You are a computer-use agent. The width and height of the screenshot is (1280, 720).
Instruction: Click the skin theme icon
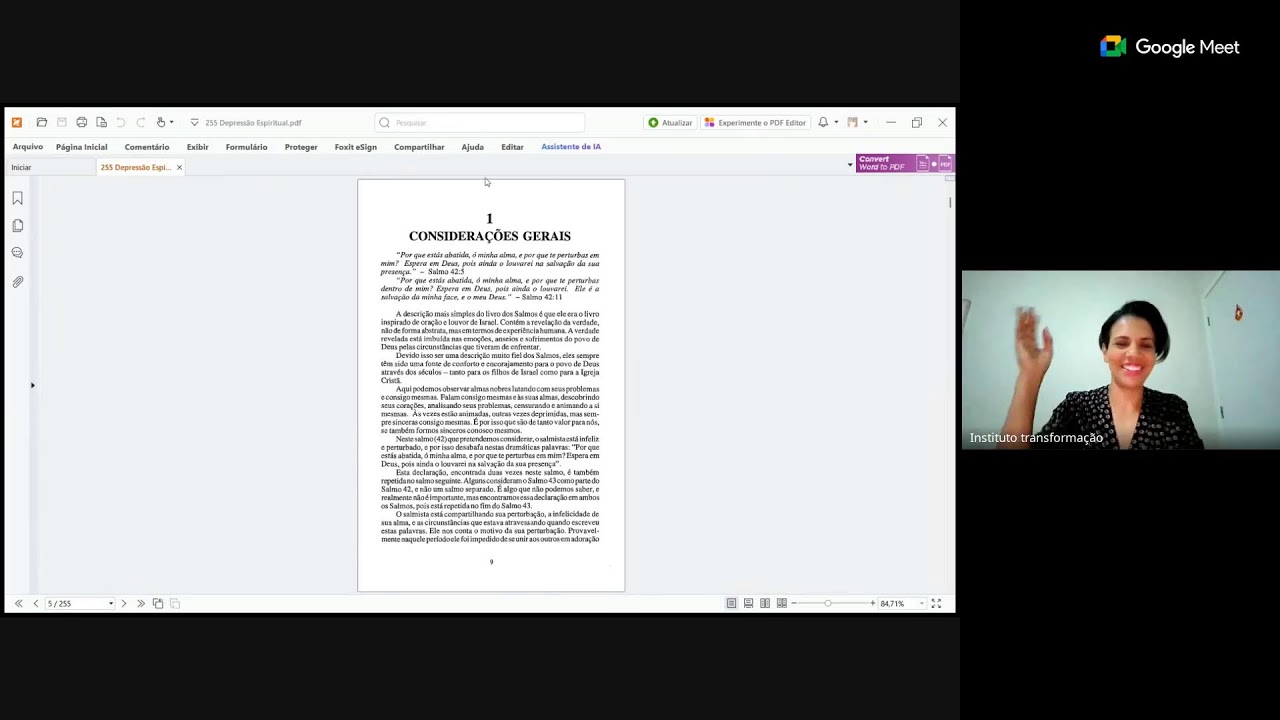852,122
